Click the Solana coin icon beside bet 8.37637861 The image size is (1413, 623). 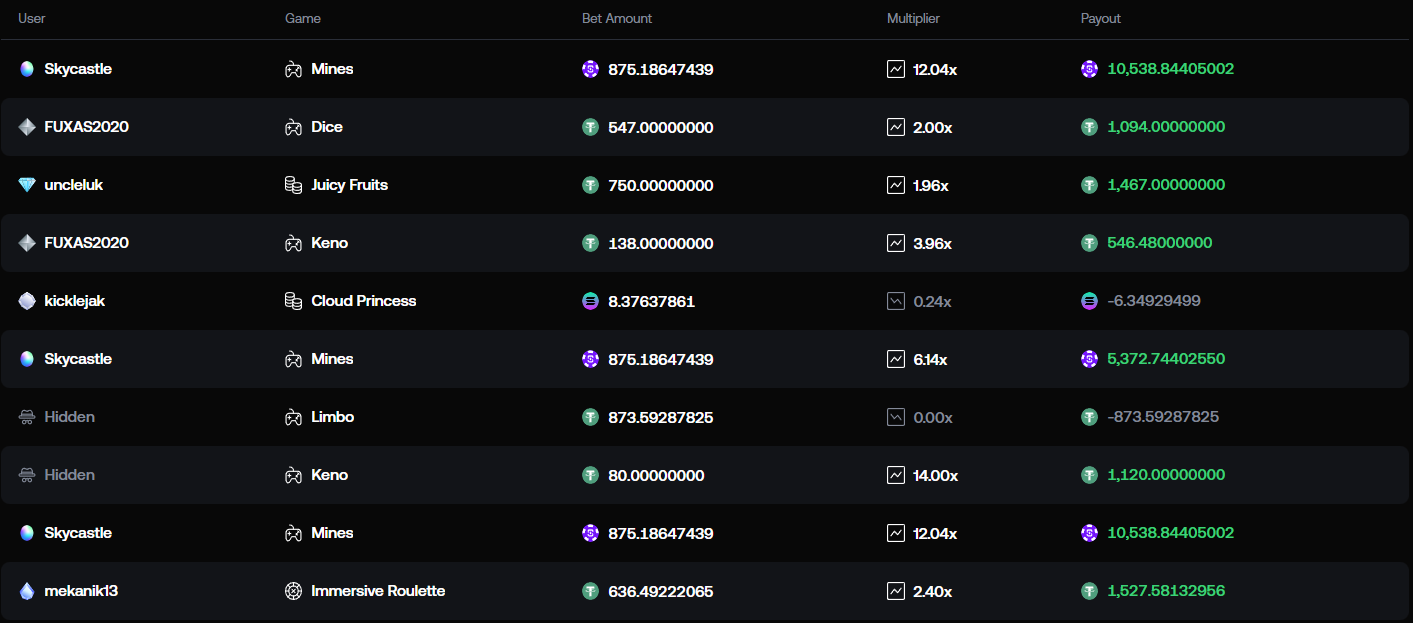point(590,301)
